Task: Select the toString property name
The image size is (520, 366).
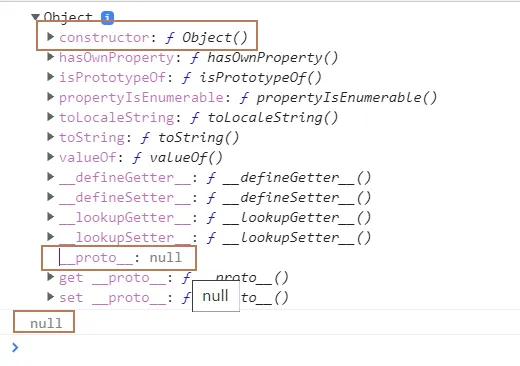Action: coord(92,138)
